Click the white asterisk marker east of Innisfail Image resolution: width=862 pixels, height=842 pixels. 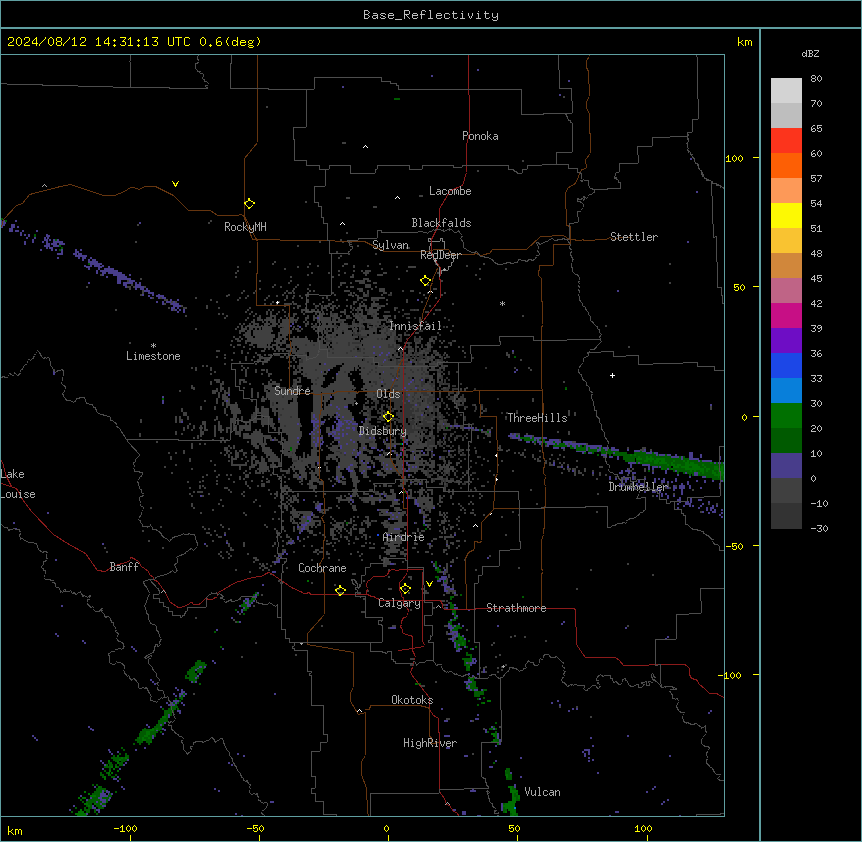point(502,303)
